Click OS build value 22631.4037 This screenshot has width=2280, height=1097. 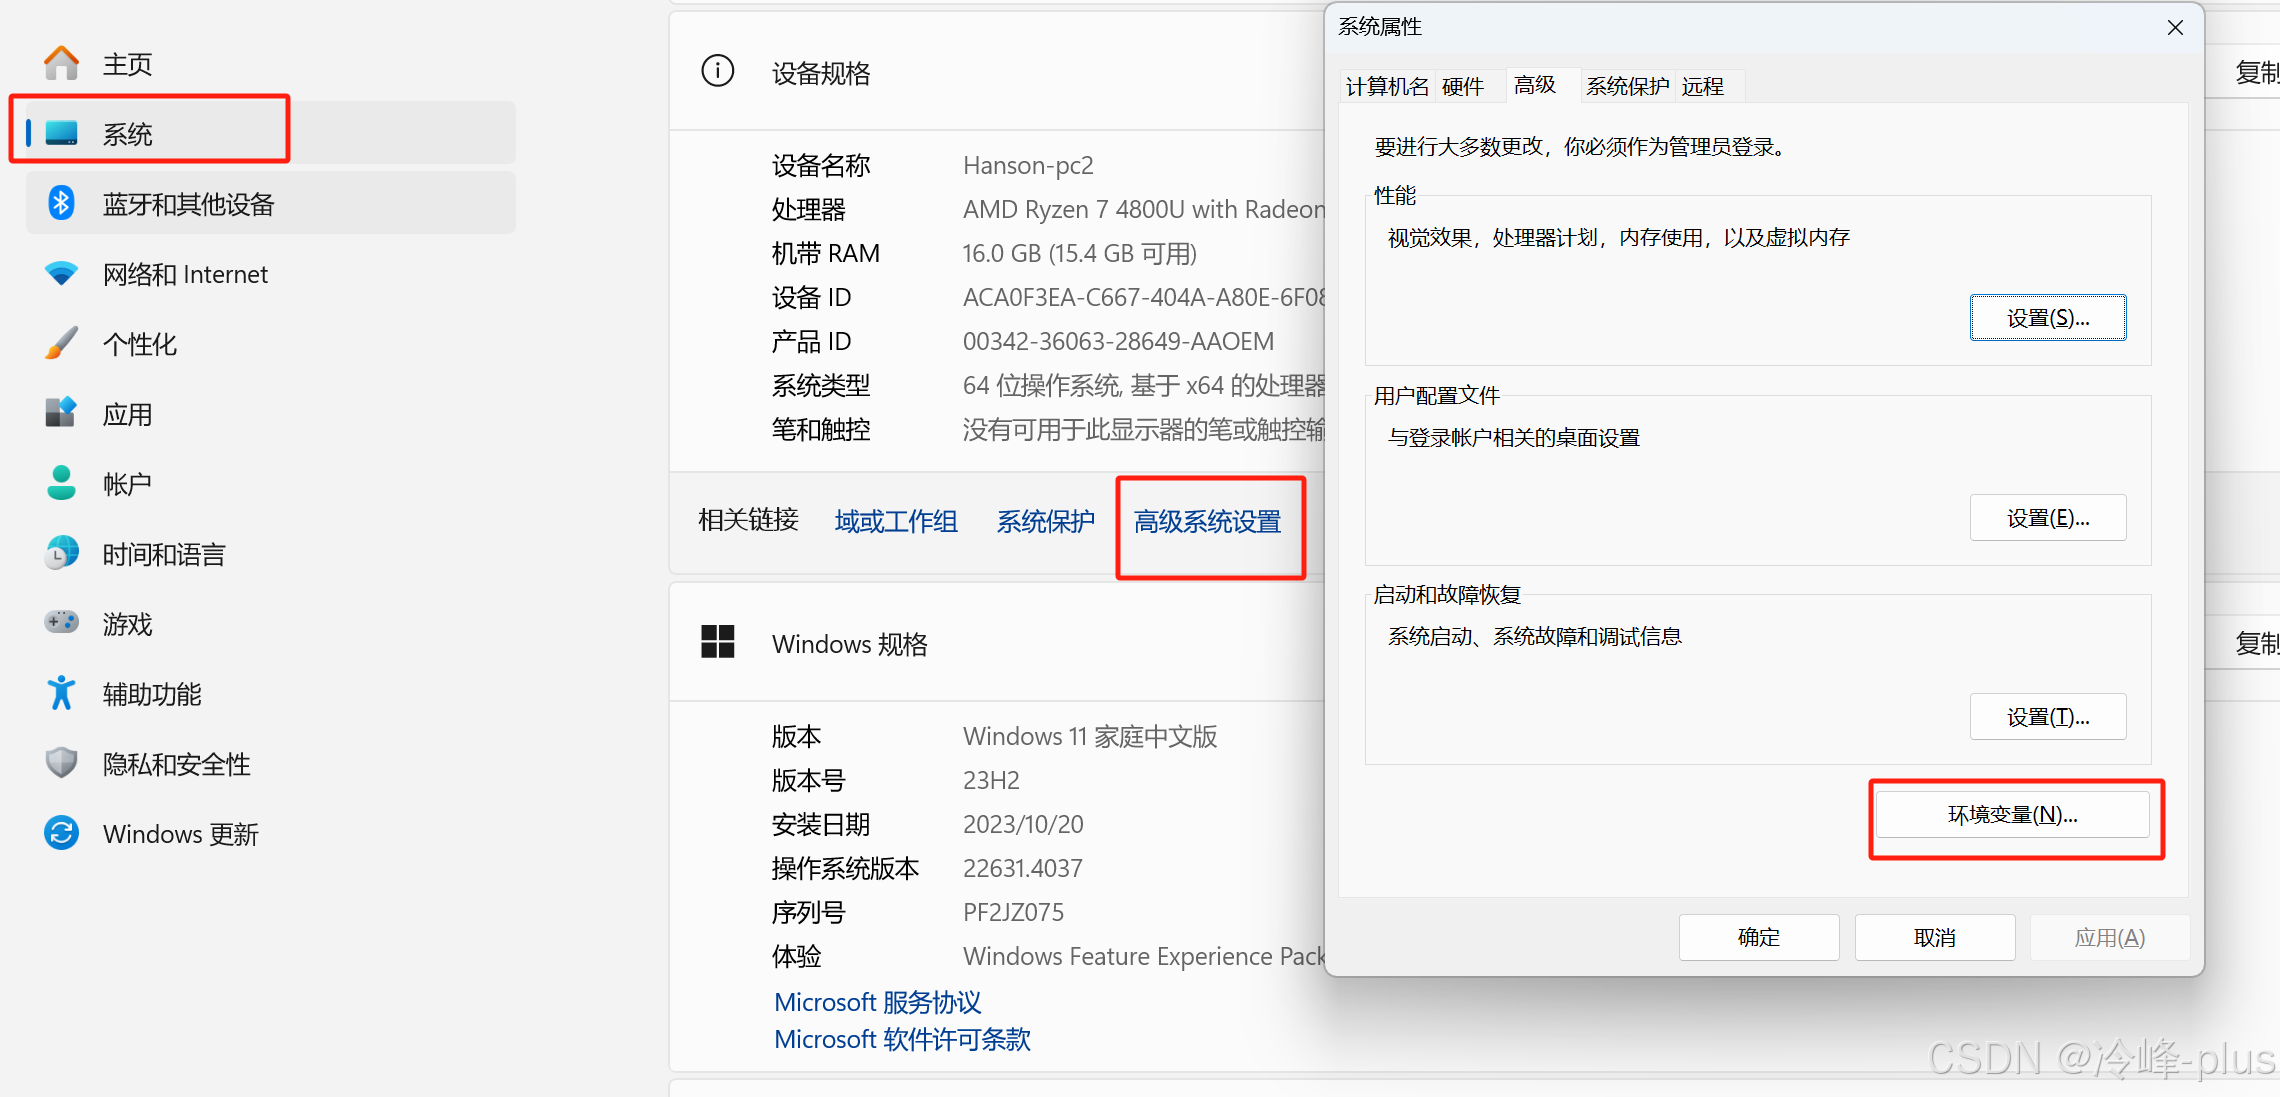pos(1023,868)
